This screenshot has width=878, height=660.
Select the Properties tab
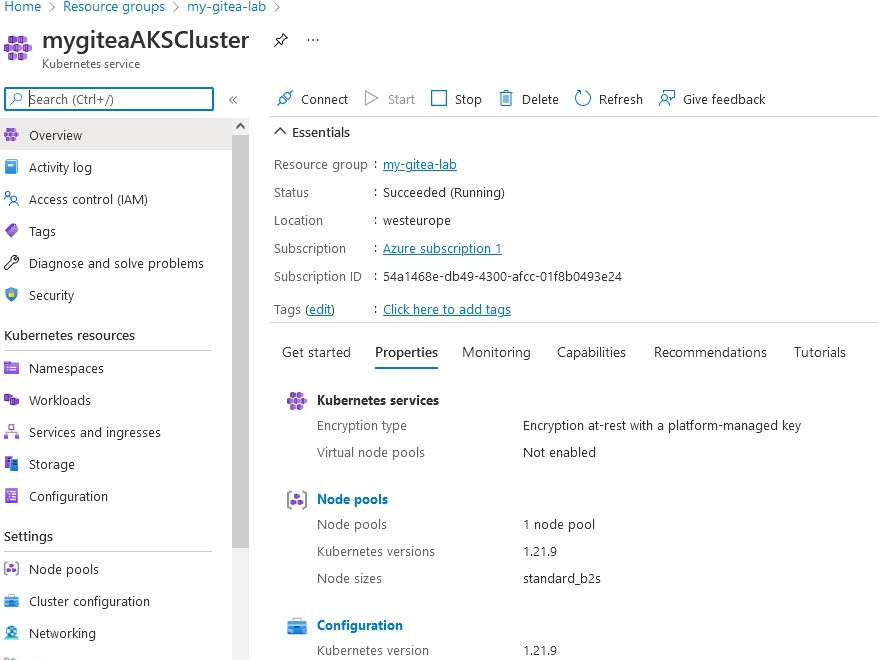(407, 352)
